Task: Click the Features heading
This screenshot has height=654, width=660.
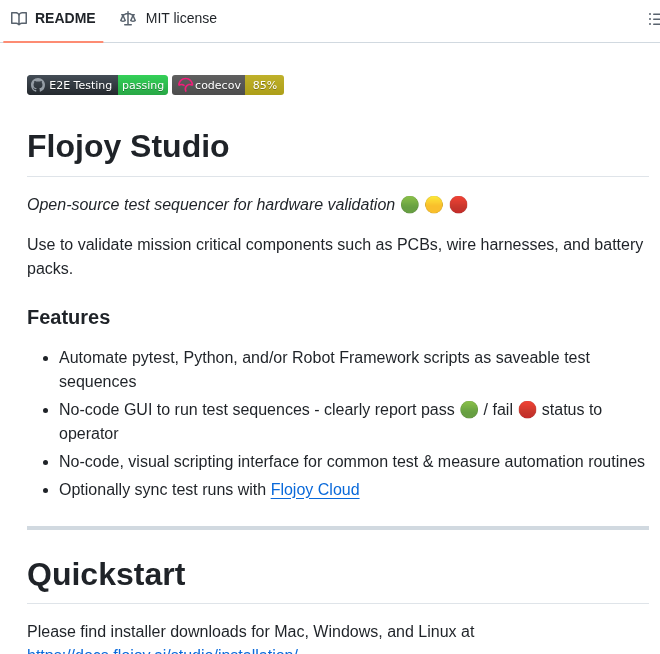Action: tap(69, 317)
